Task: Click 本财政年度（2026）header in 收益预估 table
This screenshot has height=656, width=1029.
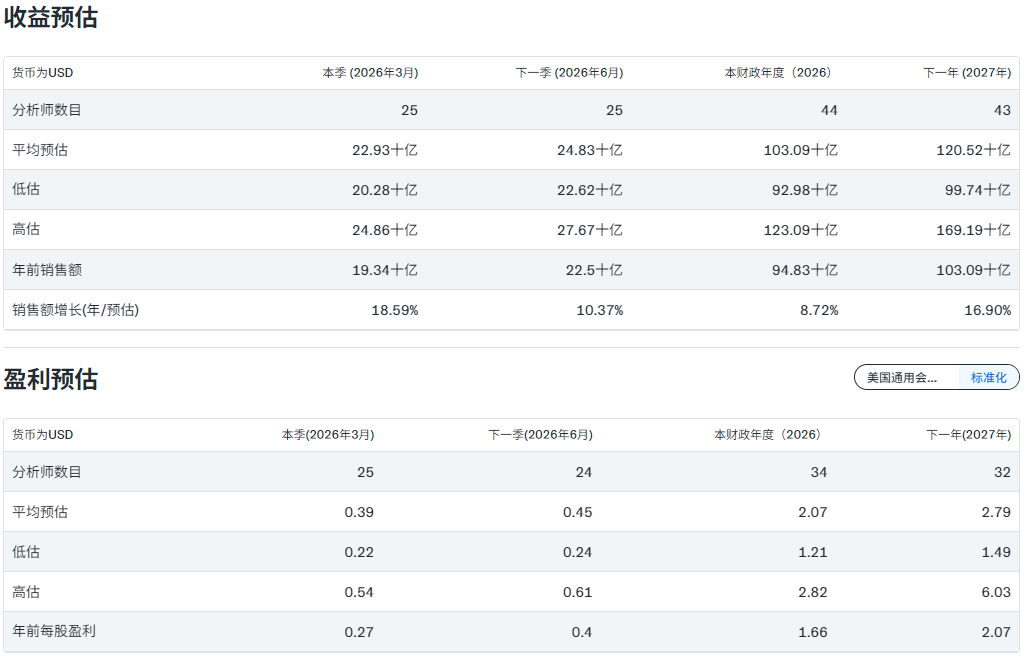Action: click(x=778, y=73)
